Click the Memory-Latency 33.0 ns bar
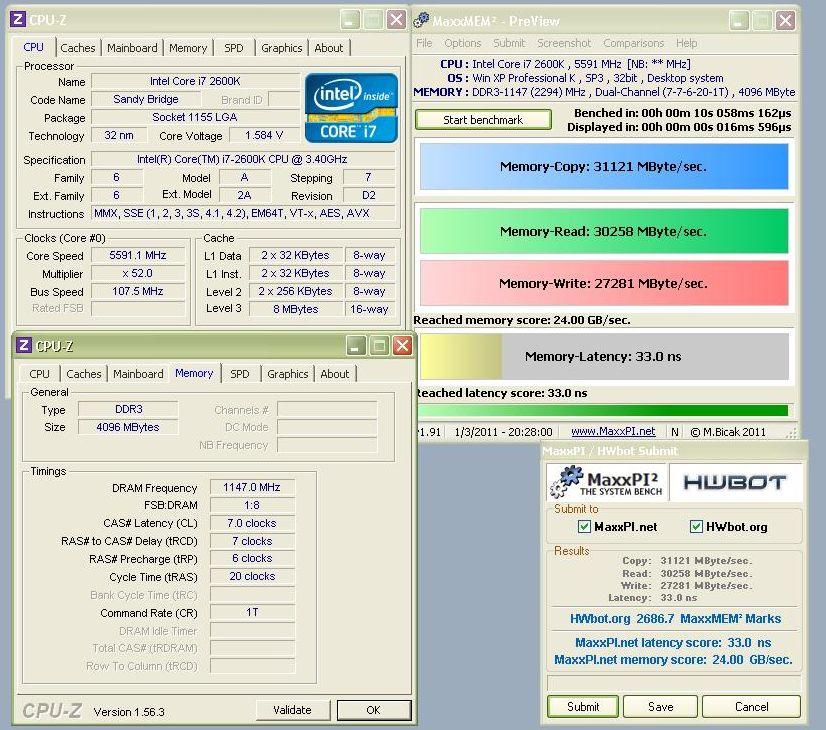This screenshot has width=826, height=730. coord(604,357)
